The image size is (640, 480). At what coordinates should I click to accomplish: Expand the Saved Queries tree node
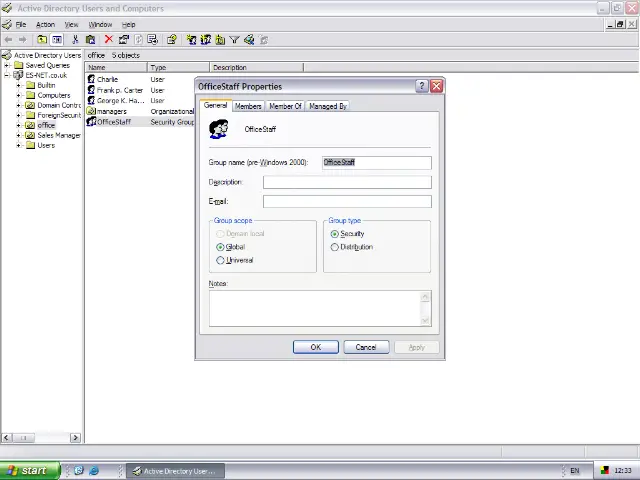click(x=7, y=65)
